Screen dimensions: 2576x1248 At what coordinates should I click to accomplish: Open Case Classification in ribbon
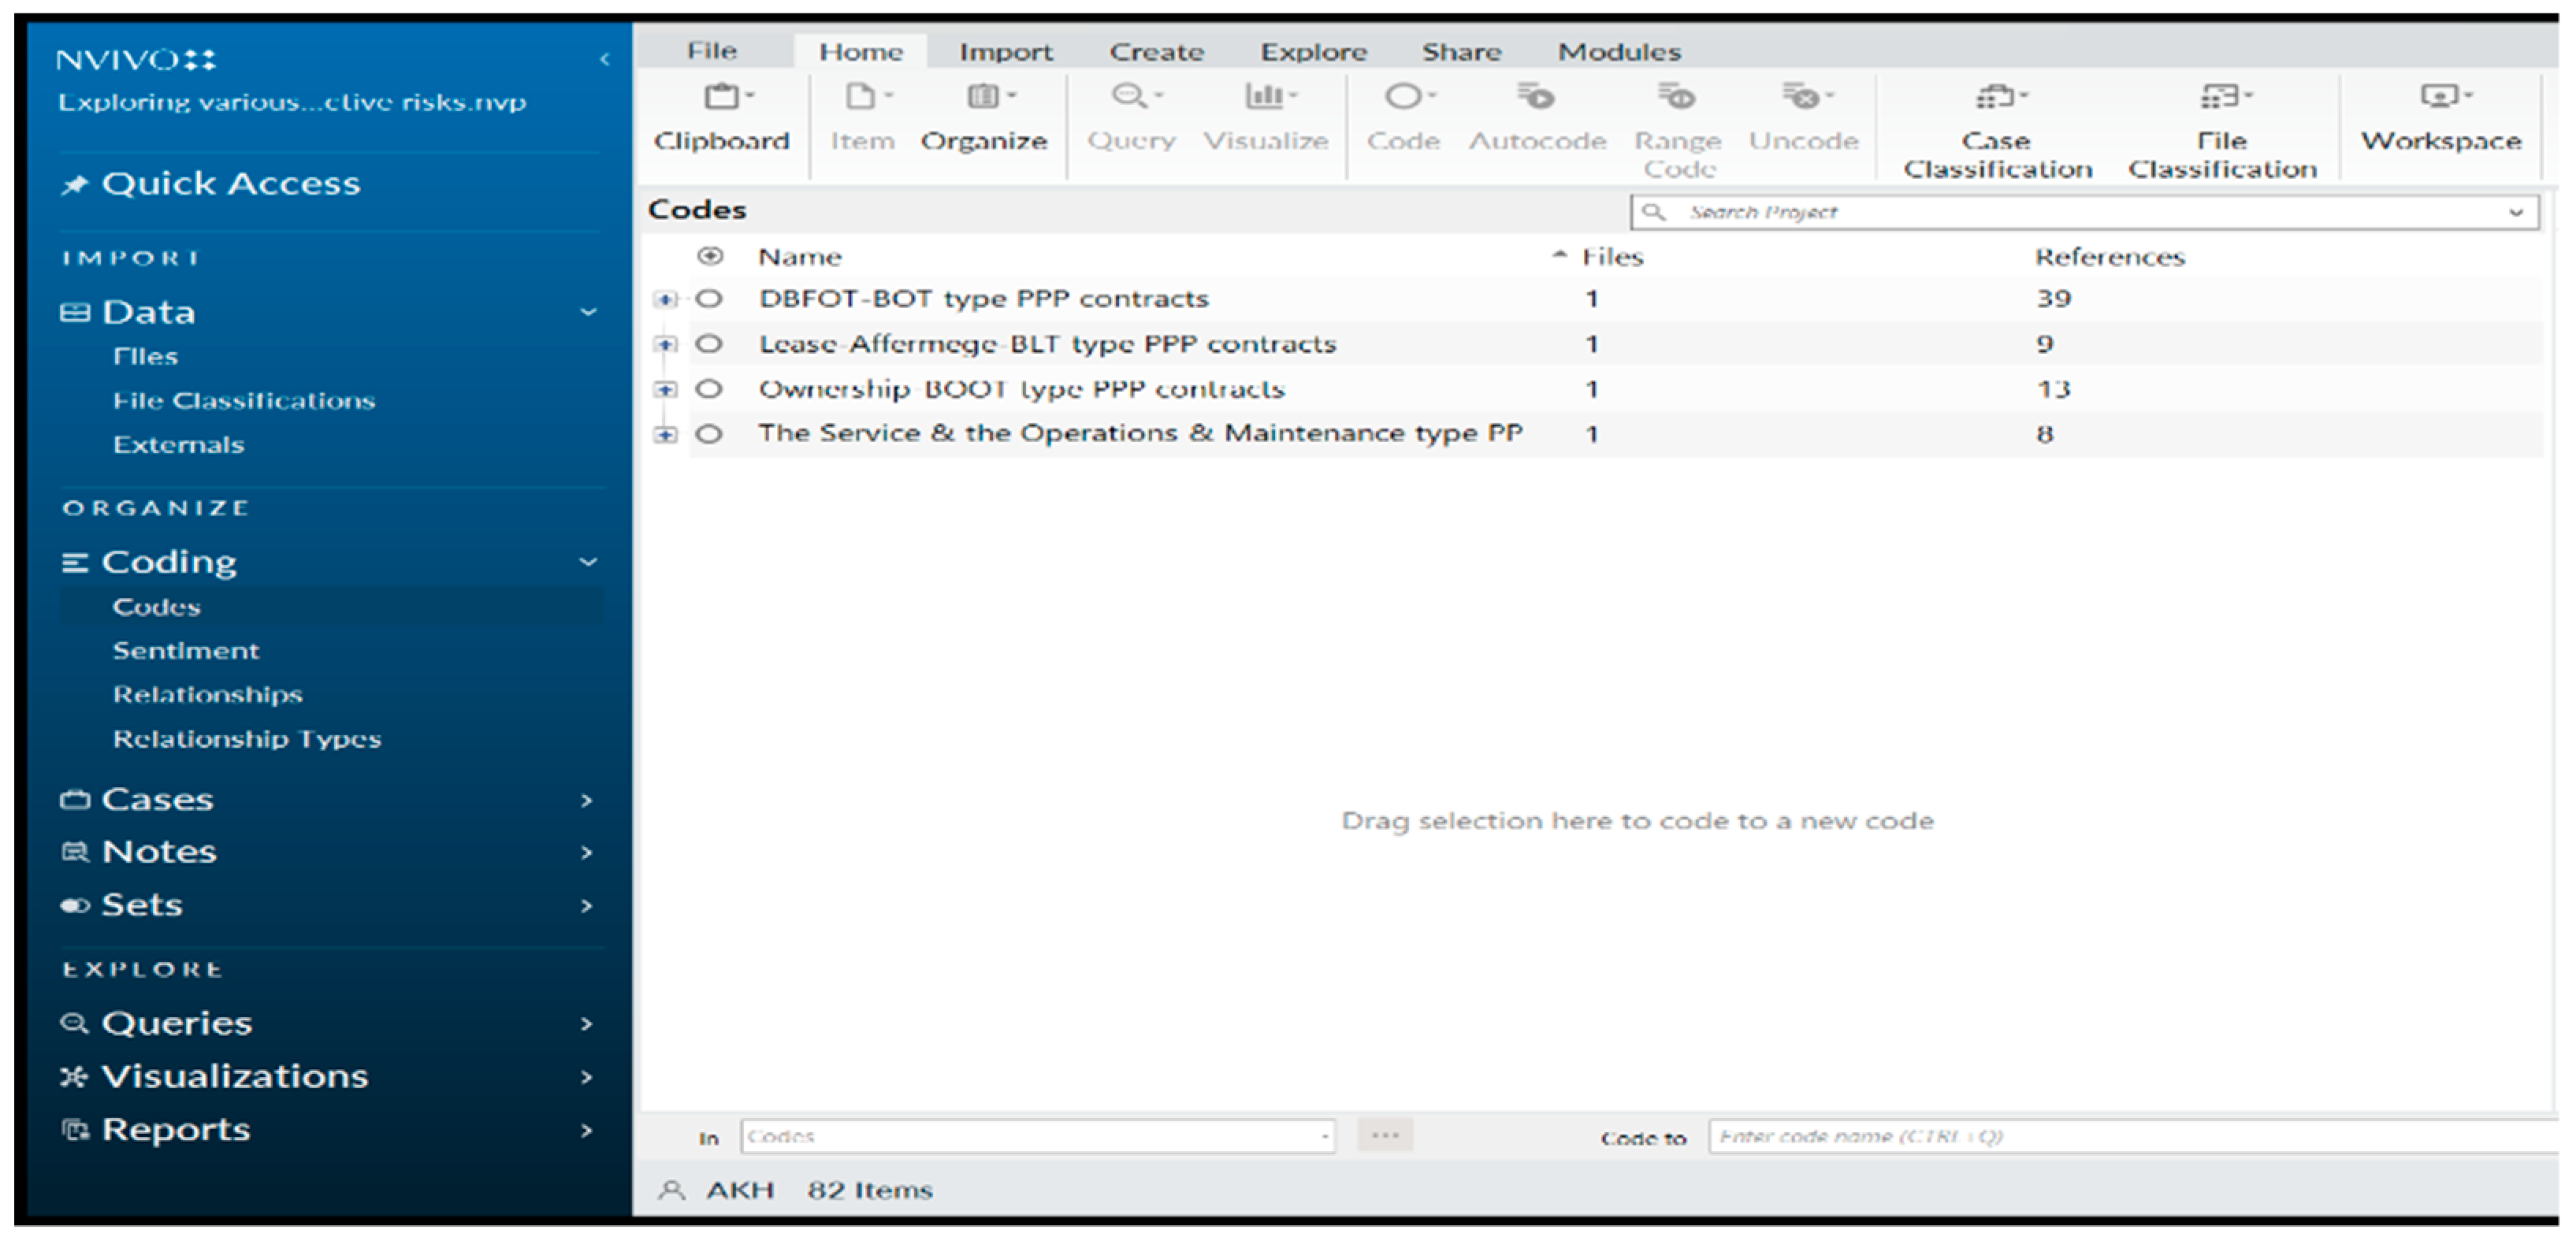(x=1997, y=97)
